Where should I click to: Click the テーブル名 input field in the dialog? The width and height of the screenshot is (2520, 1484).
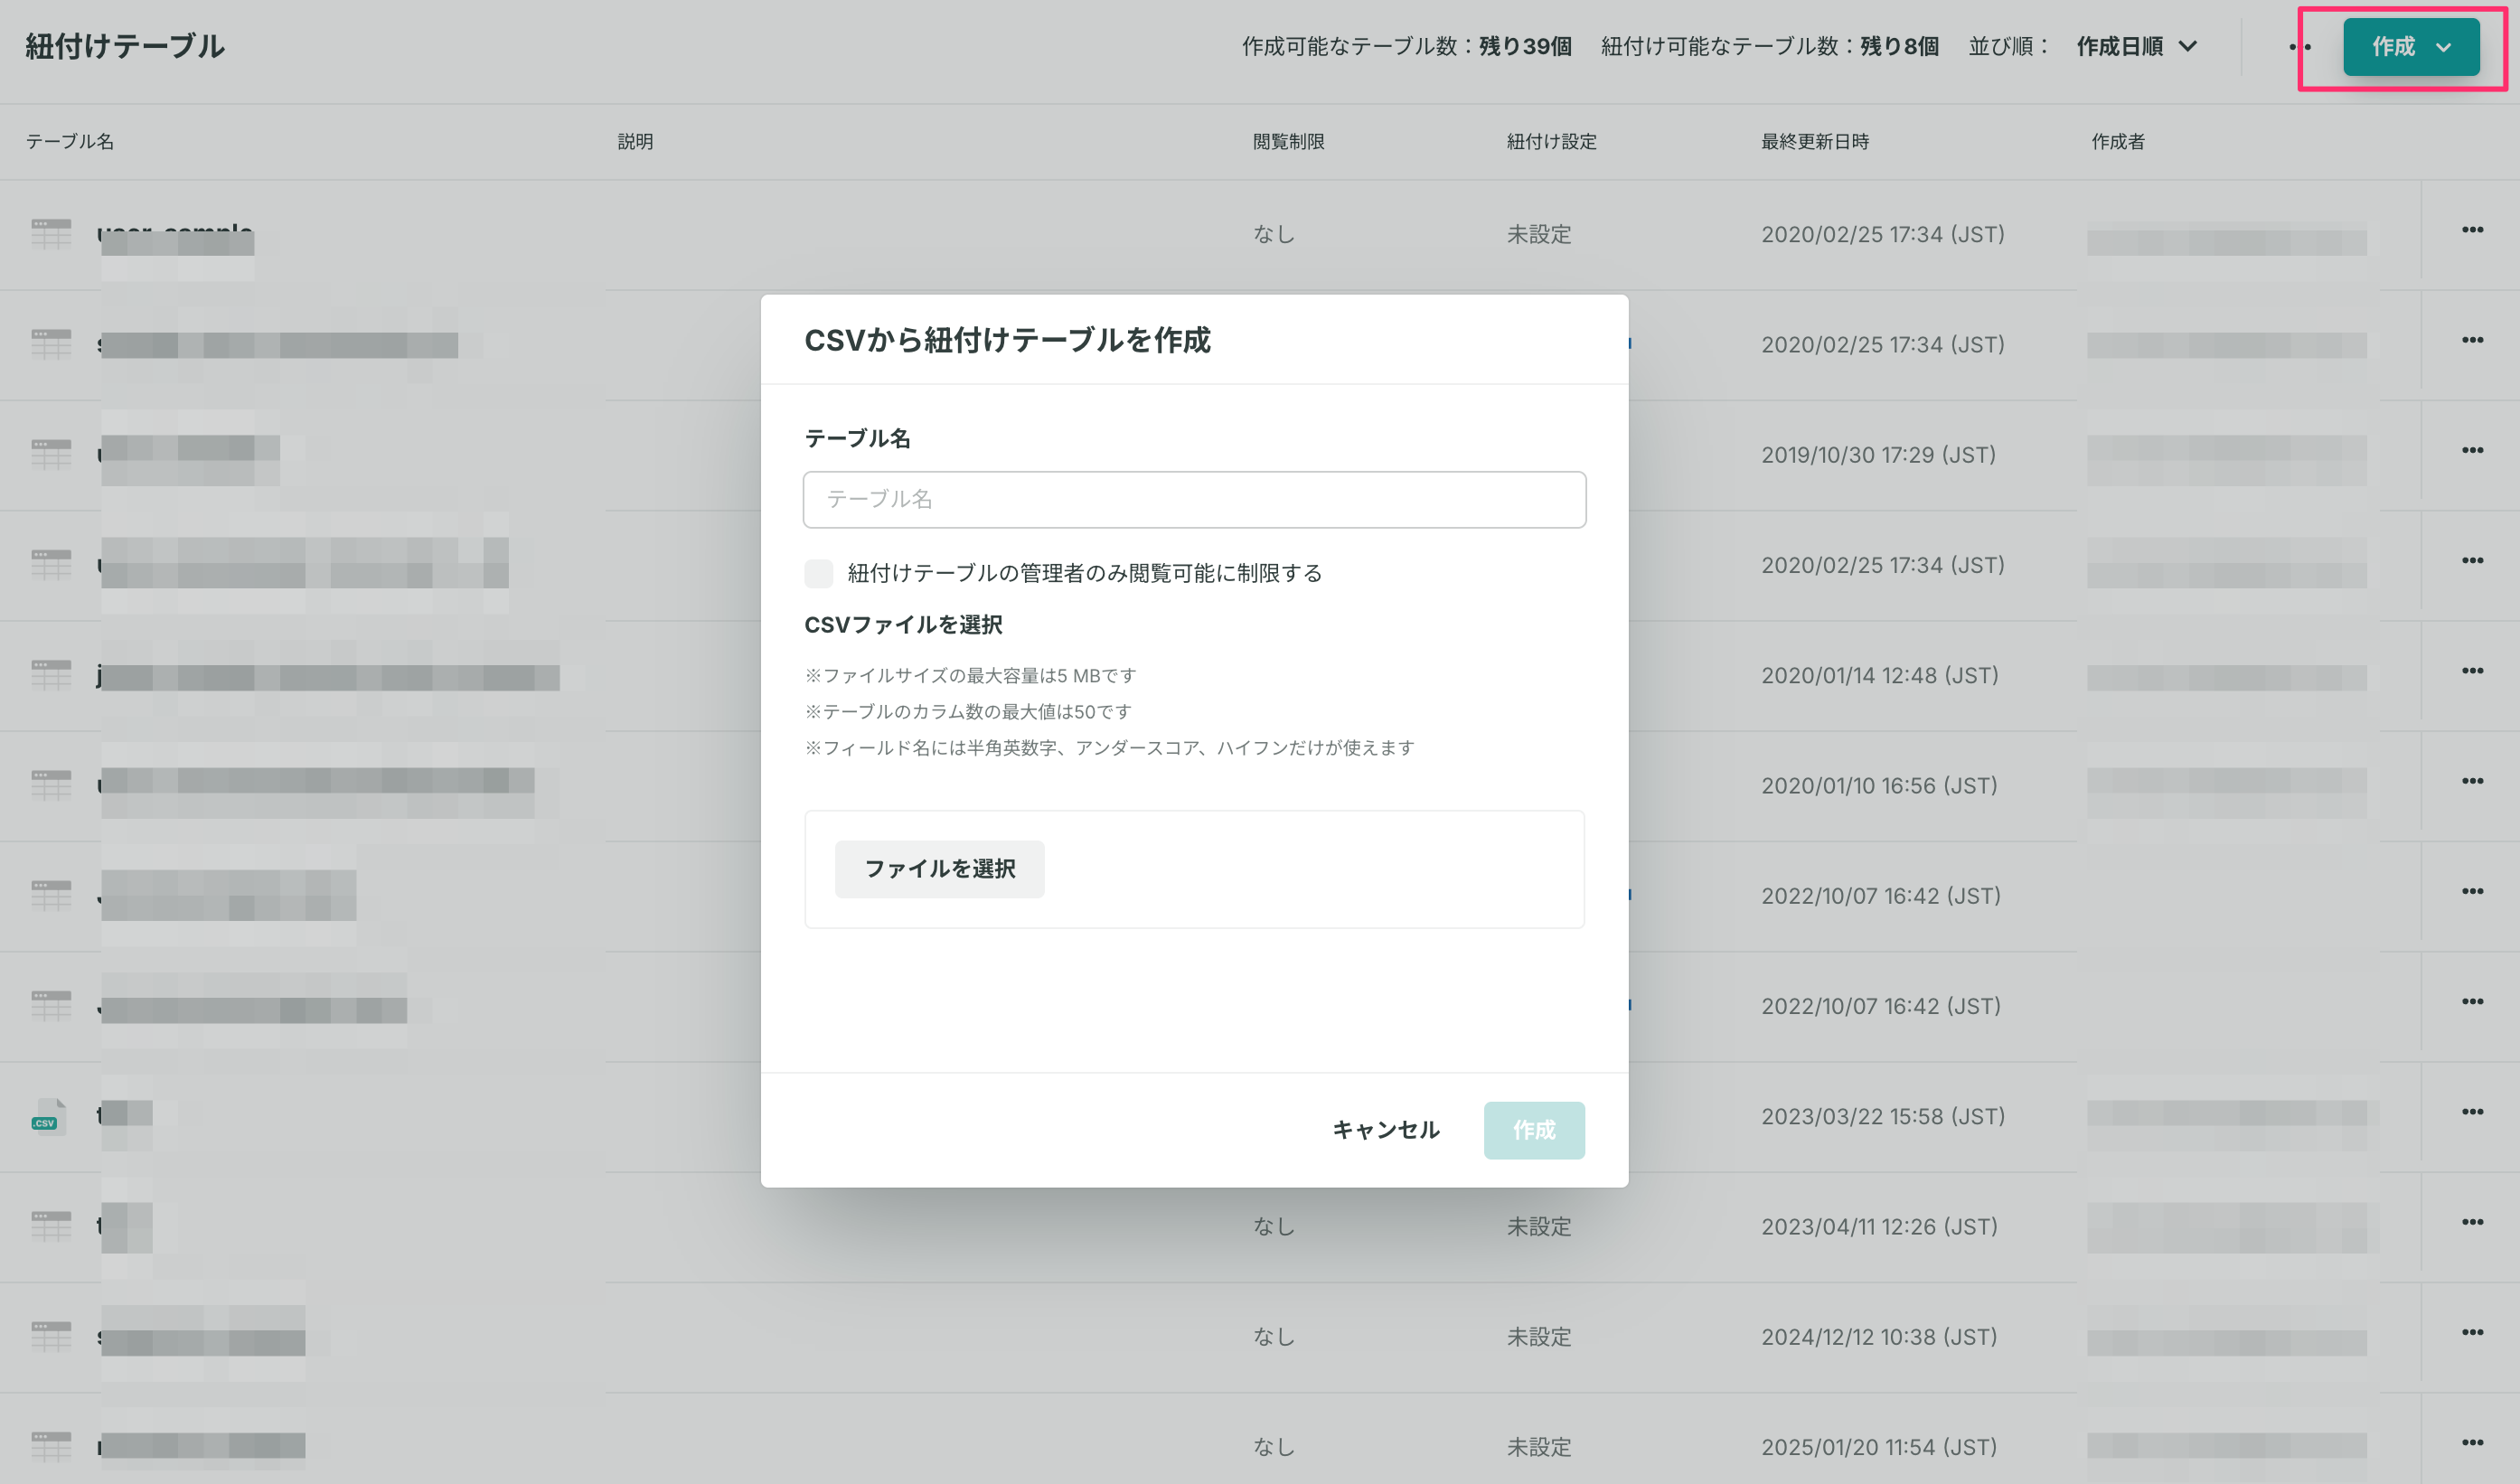pos(1194,499)
